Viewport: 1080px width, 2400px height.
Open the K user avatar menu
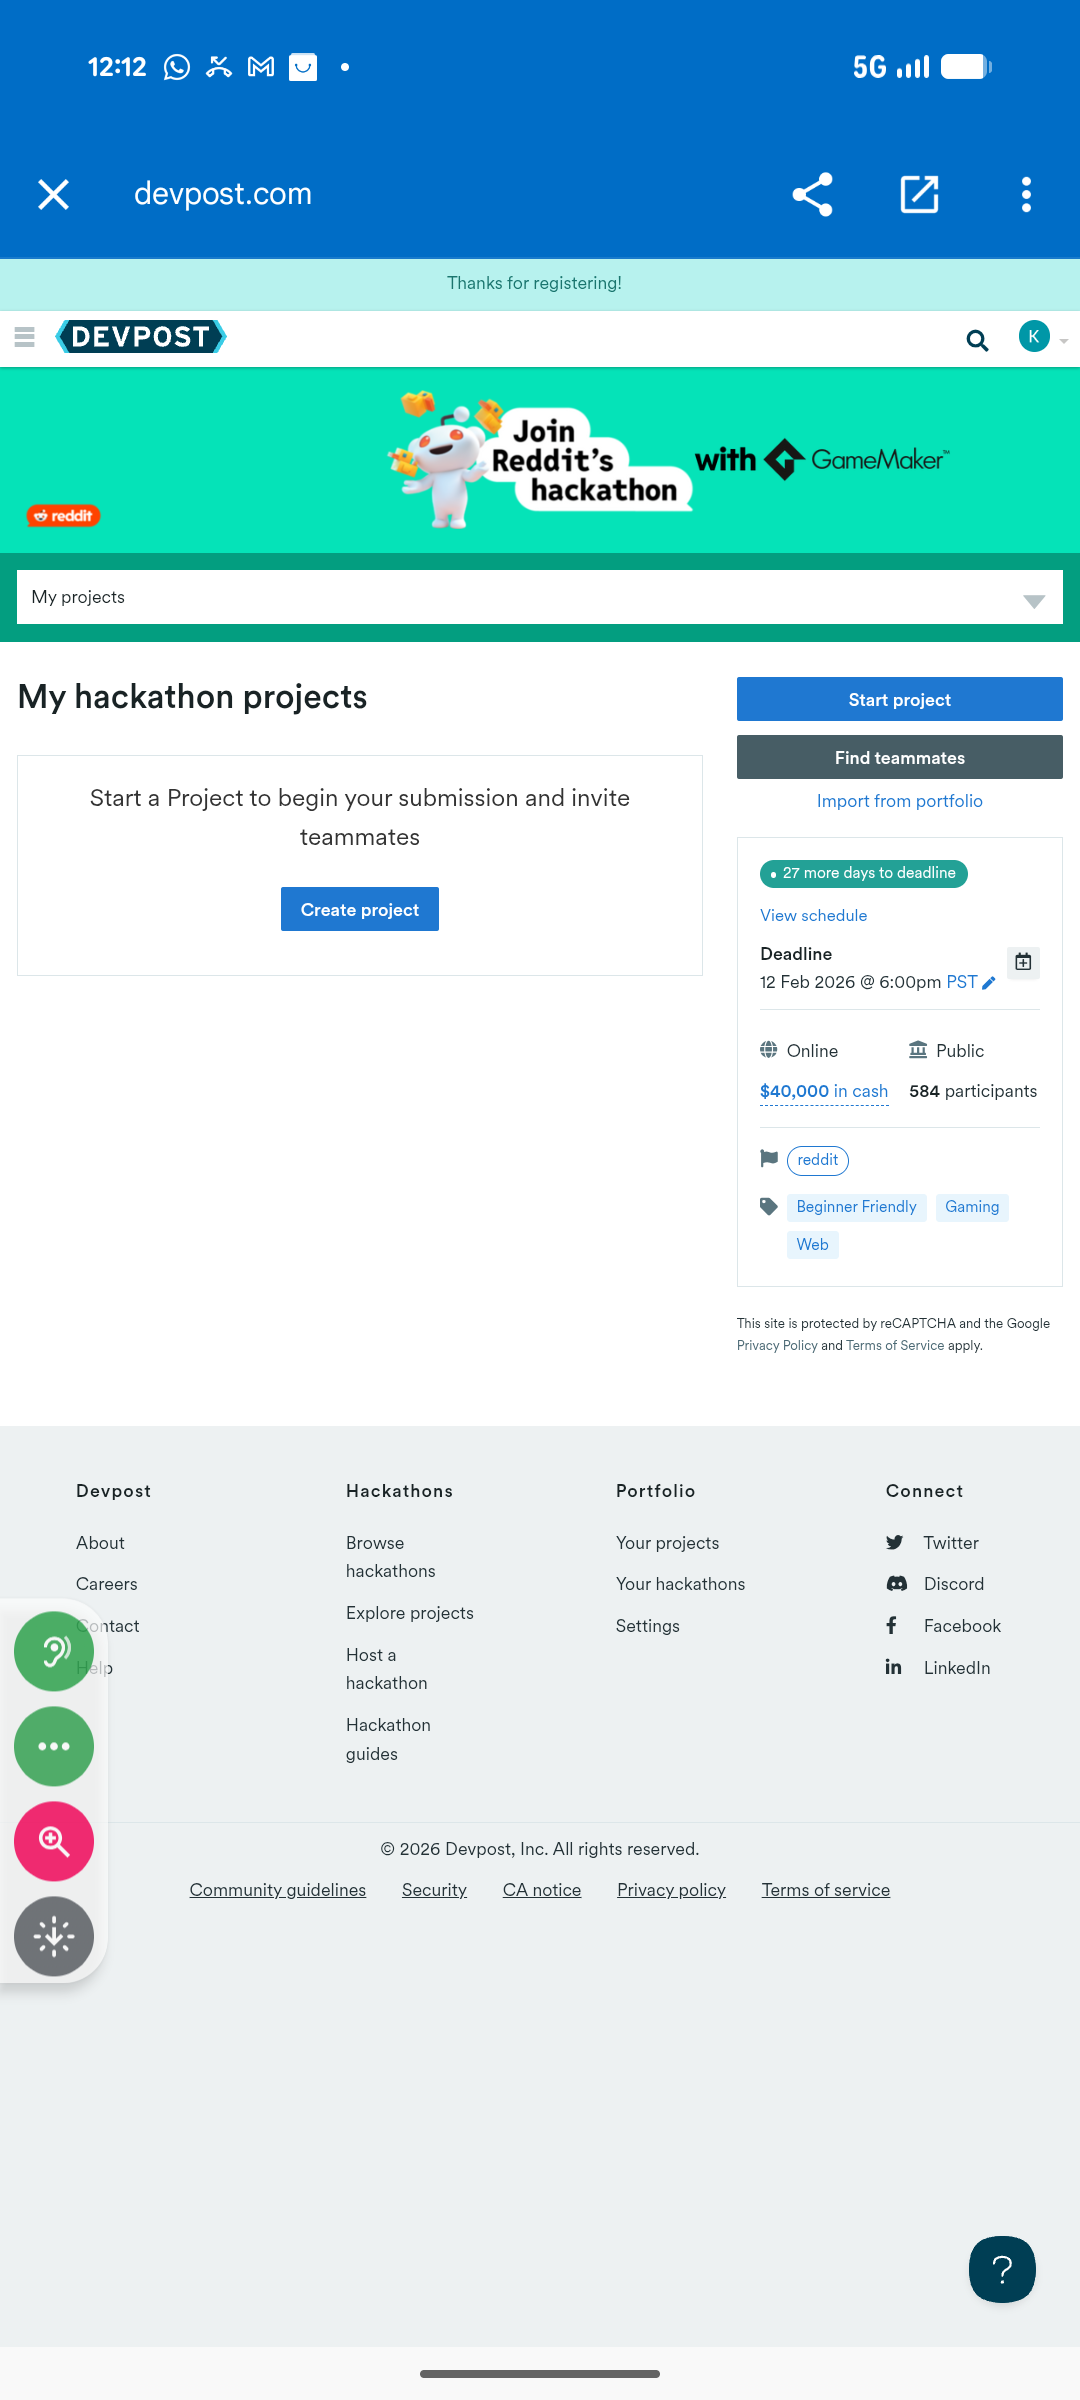[x=1034, y=337]
